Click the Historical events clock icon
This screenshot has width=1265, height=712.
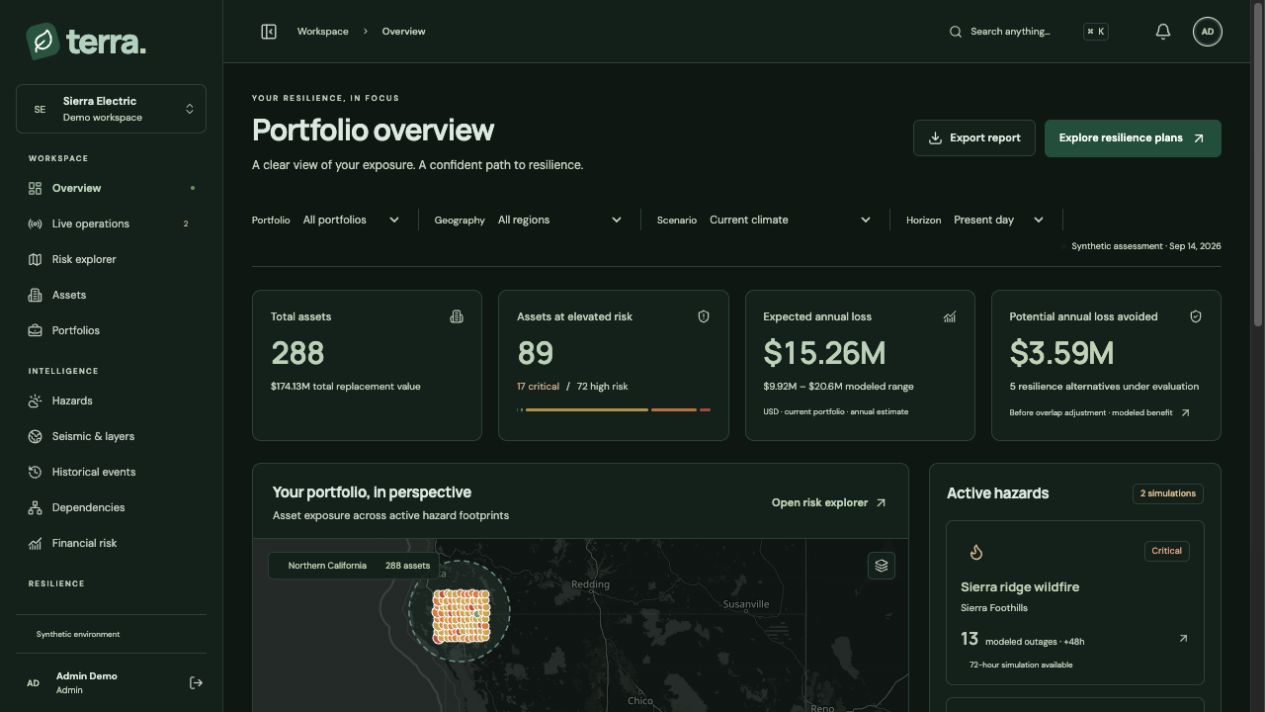coord(35,472)
